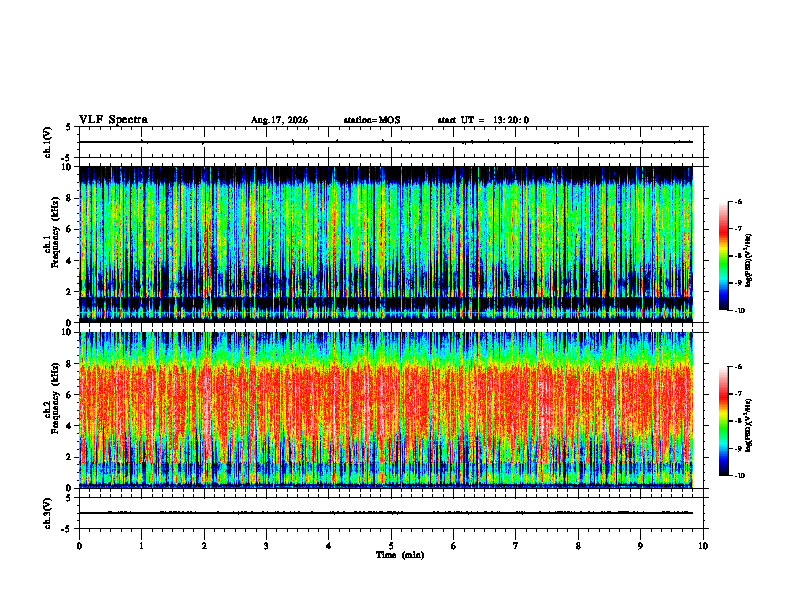Viewport: 792px width, 612px height.
Task: Click the "0" tick on the time axis
Action: pyautogui.click(x=79, y=546)
